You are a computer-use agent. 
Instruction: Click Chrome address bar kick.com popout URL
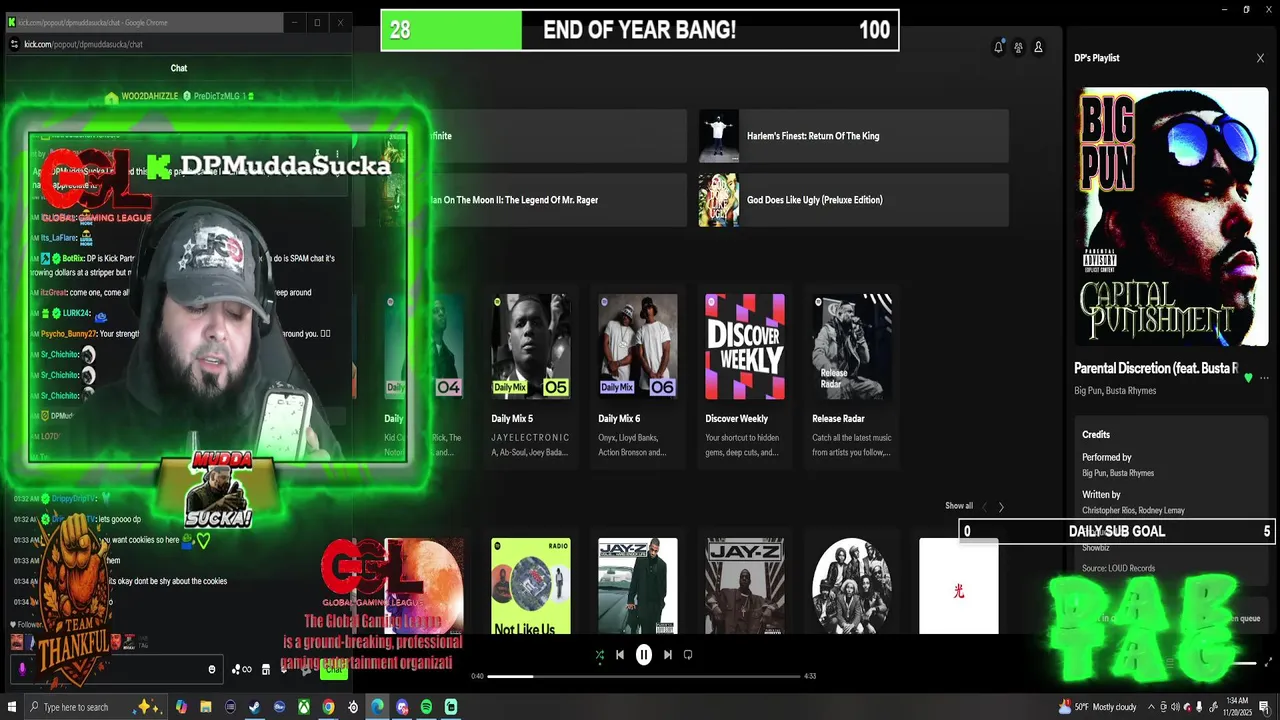coord(84,44)
